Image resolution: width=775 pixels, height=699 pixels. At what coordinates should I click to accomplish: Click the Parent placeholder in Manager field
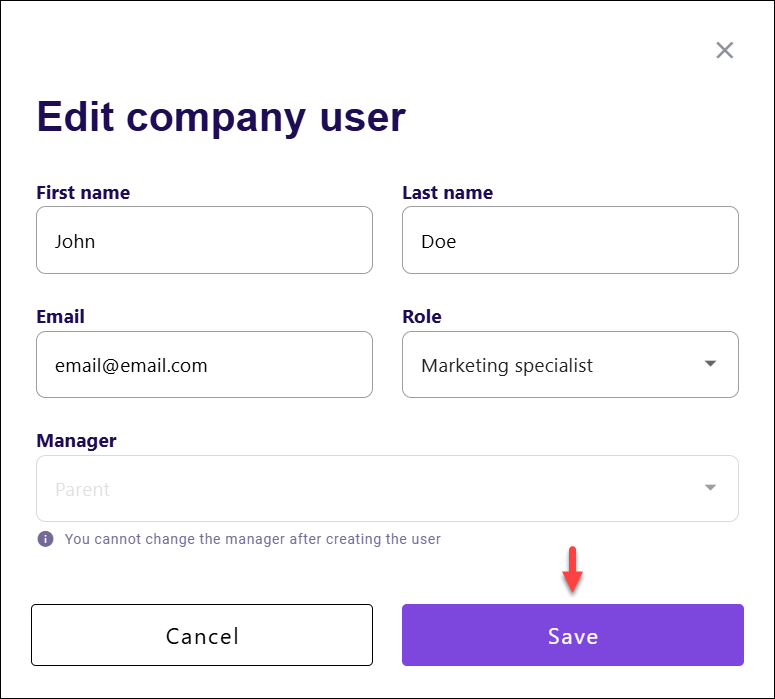pyautogui.click(x=82, y=489)
